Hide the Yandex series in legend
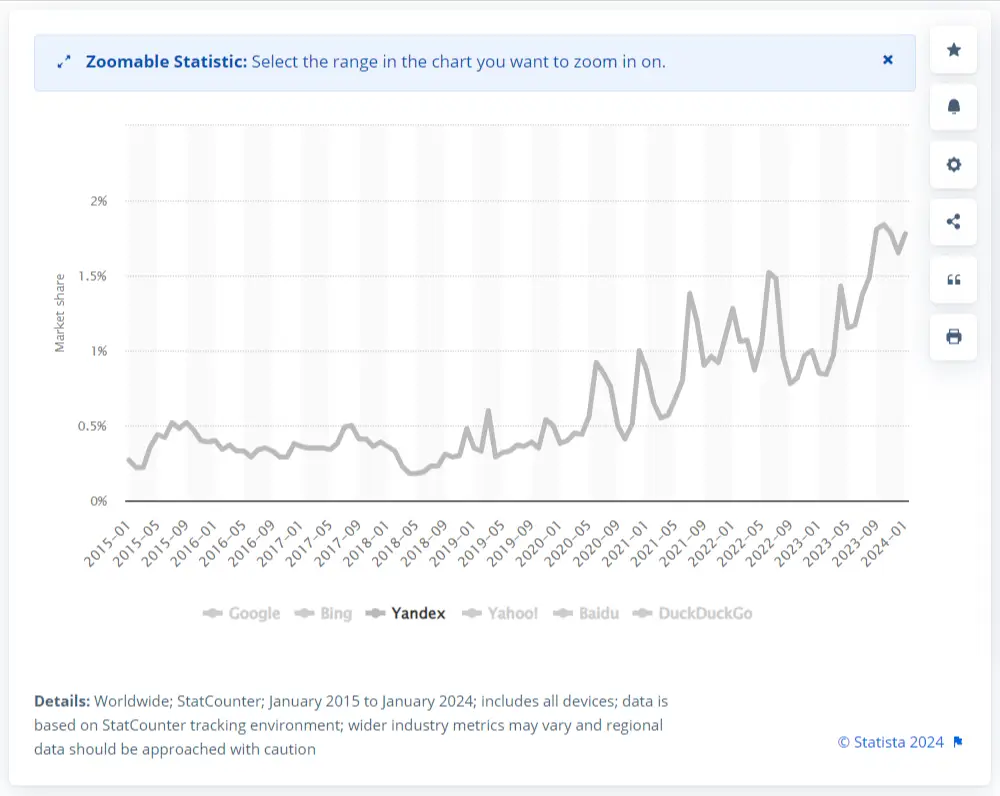 click(406, 613)
